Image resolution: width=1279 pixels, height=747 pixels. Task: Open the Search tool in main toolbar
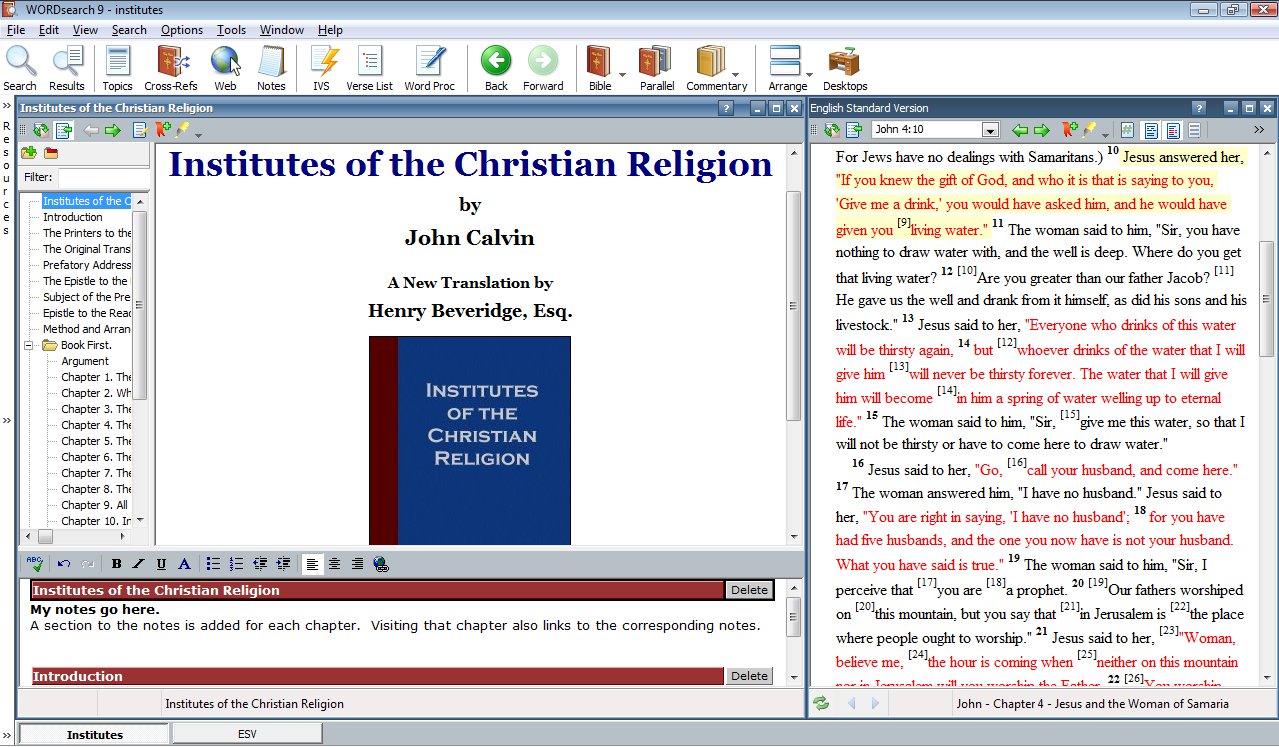20,68
